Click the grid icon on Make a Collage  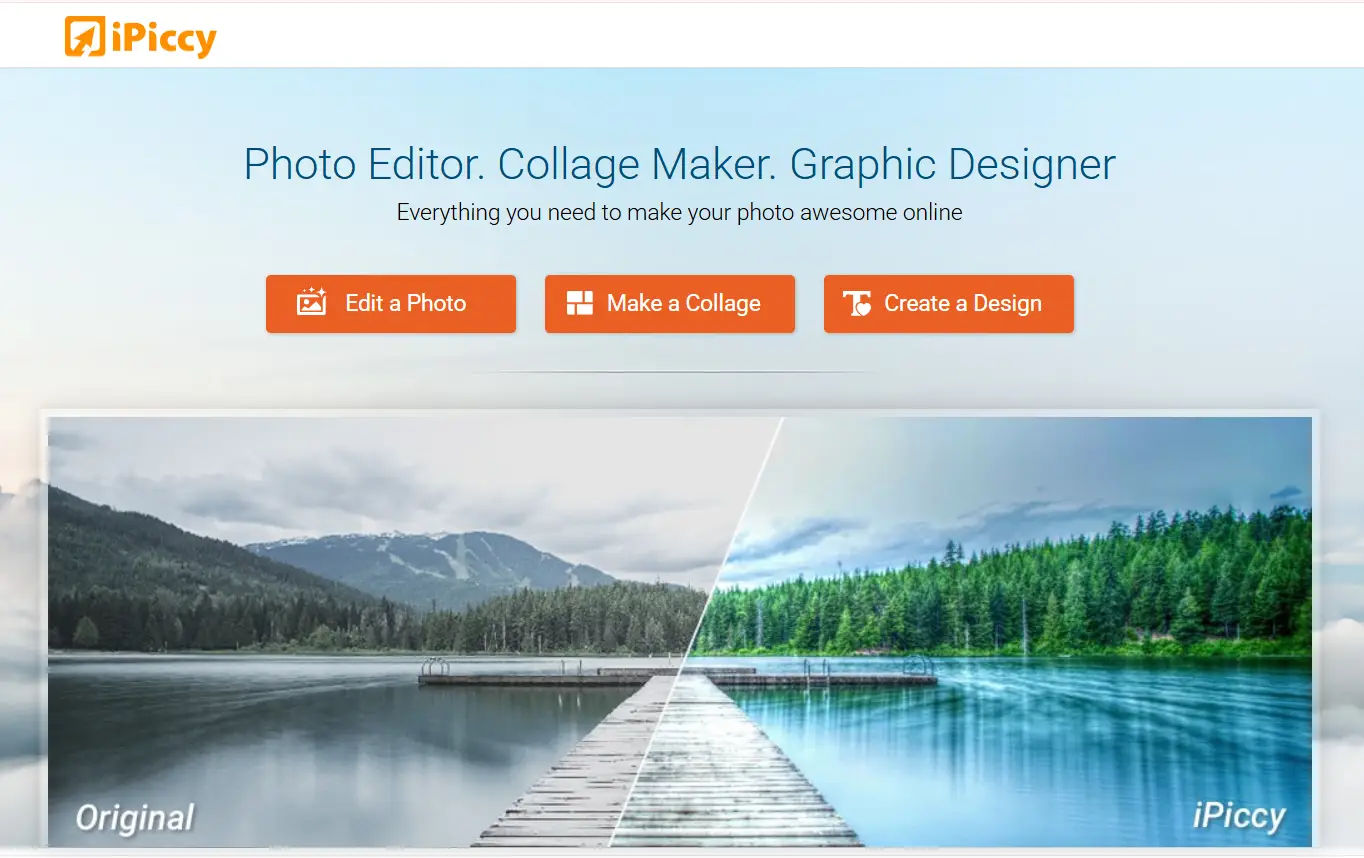(580, 304)
